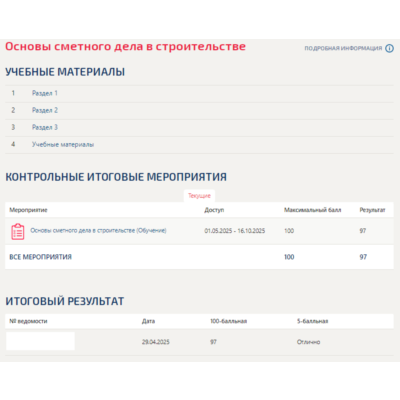Click row number 4 in materials list
This screenshot has width=400, height=400.
pyautogui.click(x=13, y=145)
